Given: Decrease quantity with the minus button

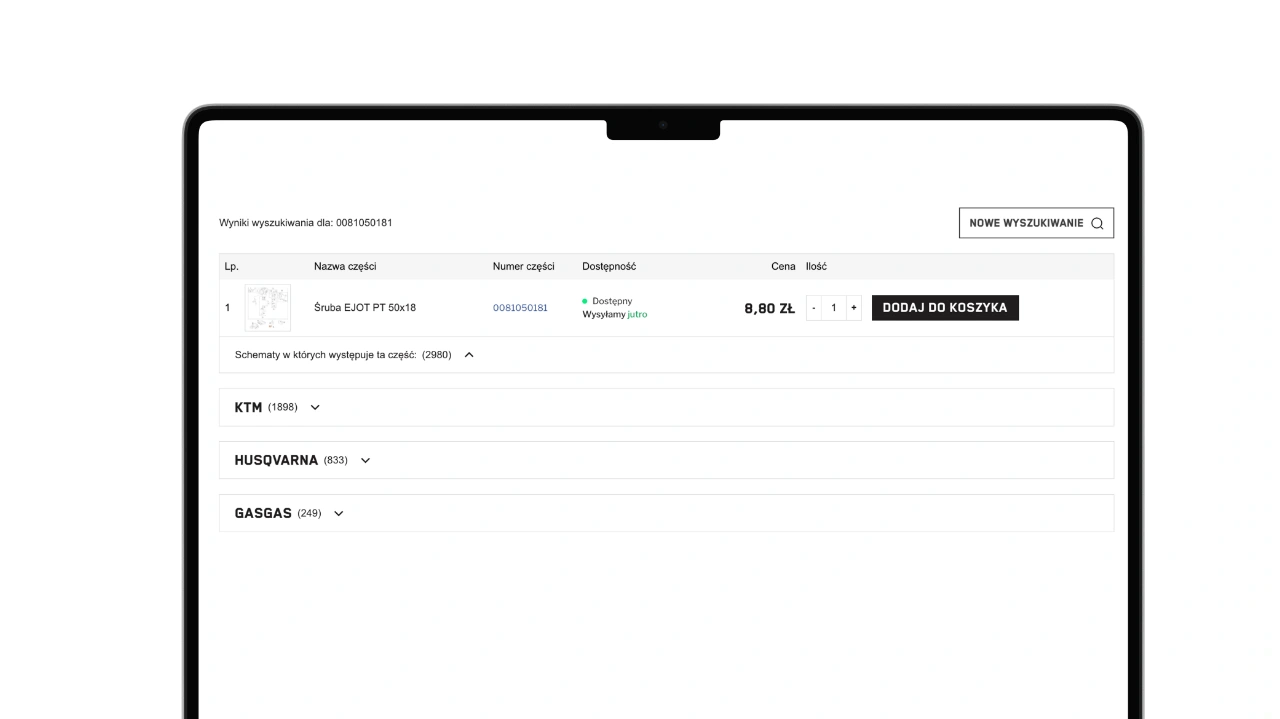Looking at the screenshot, I should tap(814, 308).
